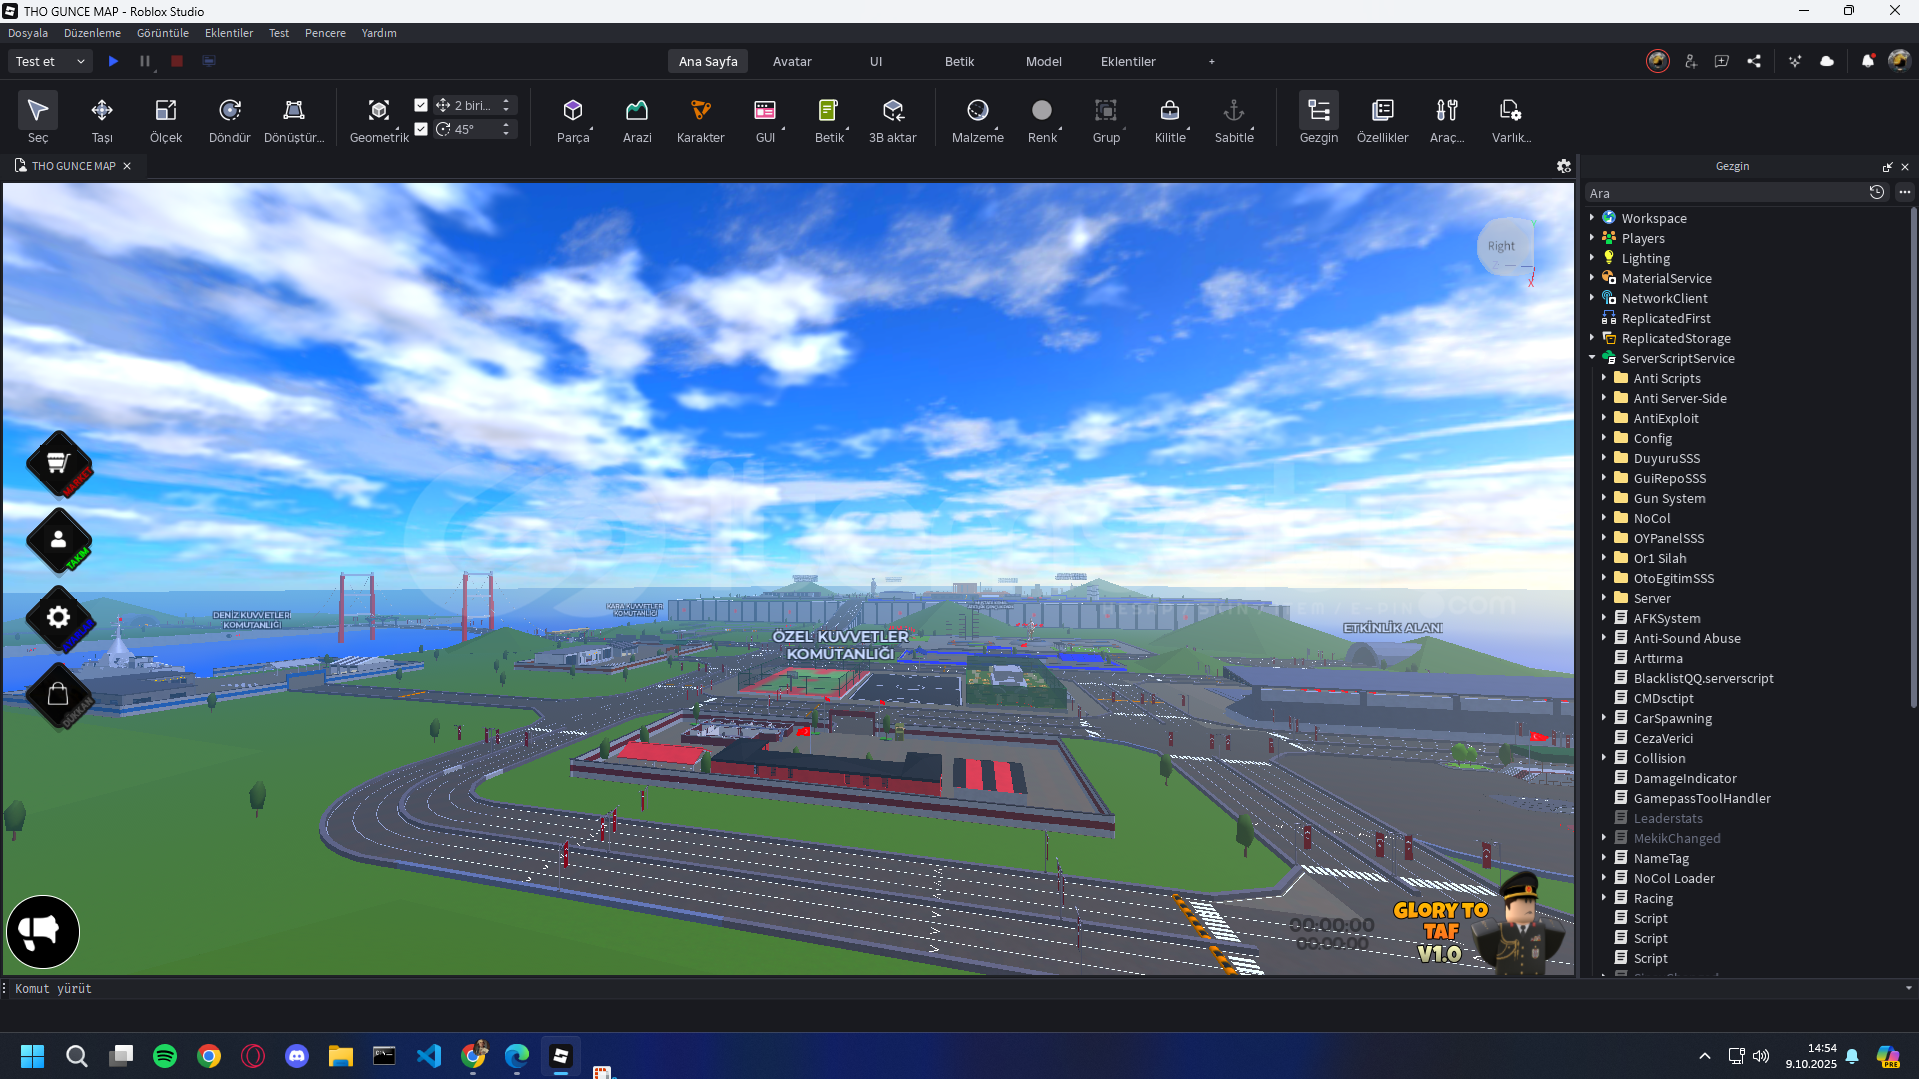Click the market cart button in viewport
This screenshot has height=1079, width=1919.
click(59, 463)
